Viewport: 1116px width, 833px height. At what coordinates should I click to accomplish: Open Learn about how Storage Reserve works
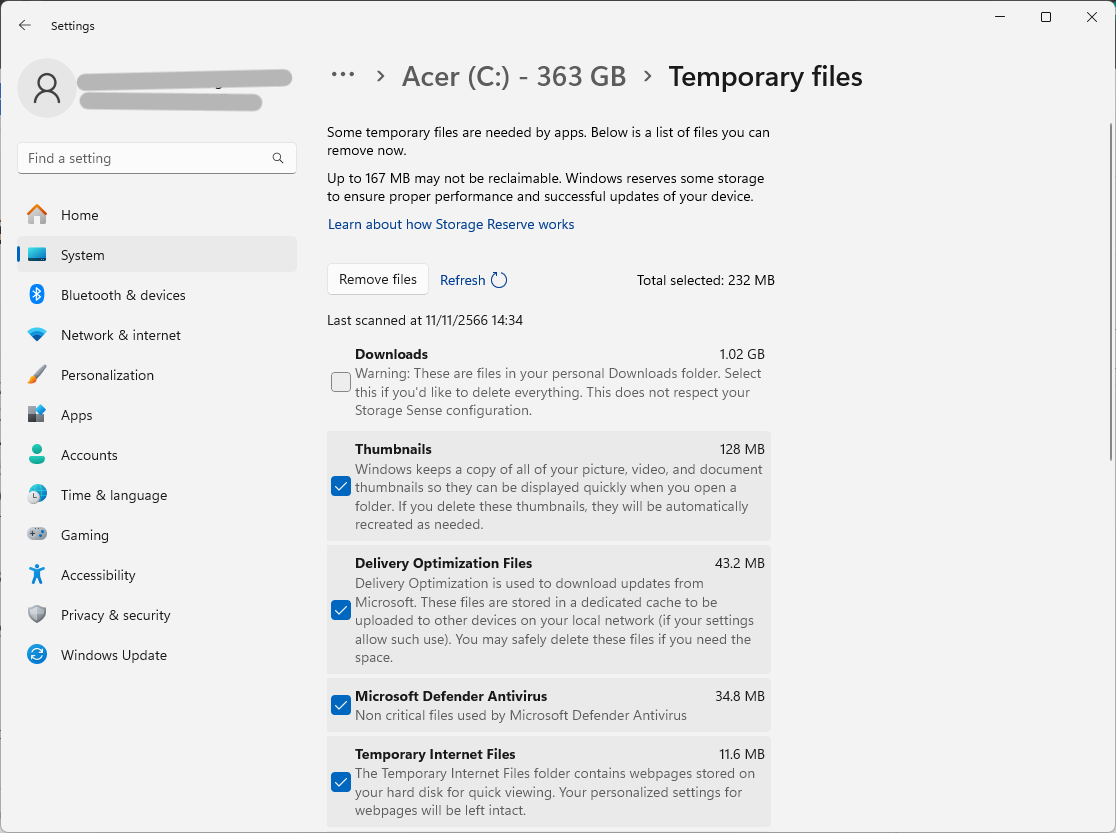(x=451, y=225)
